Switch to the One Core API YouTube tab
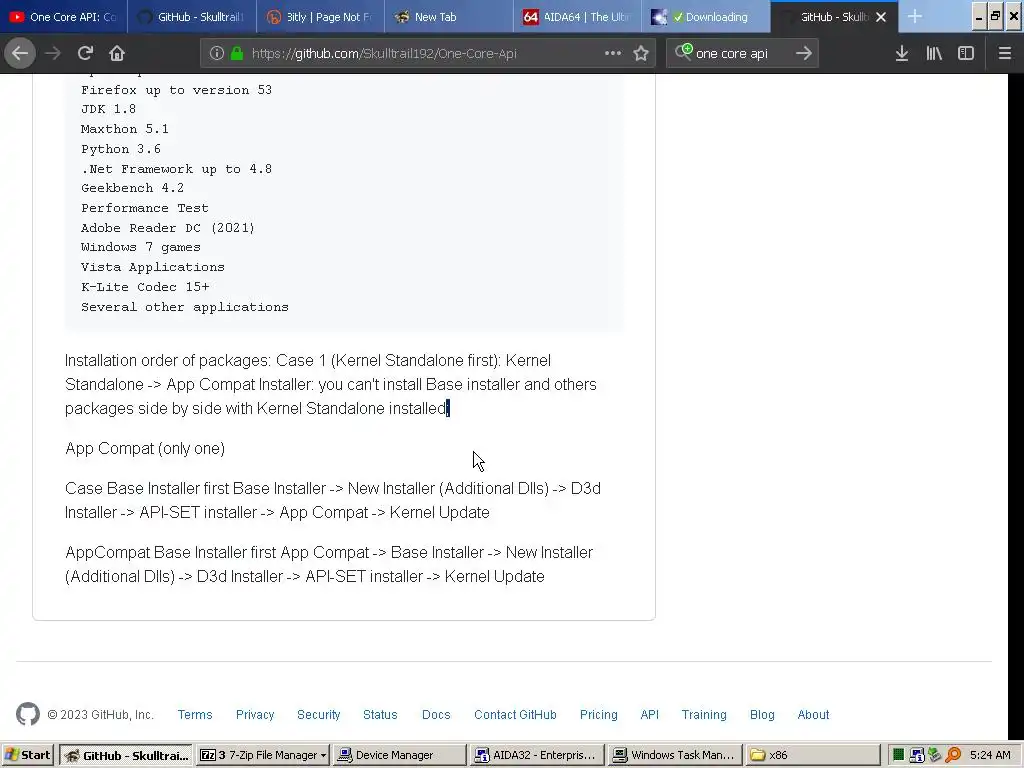 [63, 17]
